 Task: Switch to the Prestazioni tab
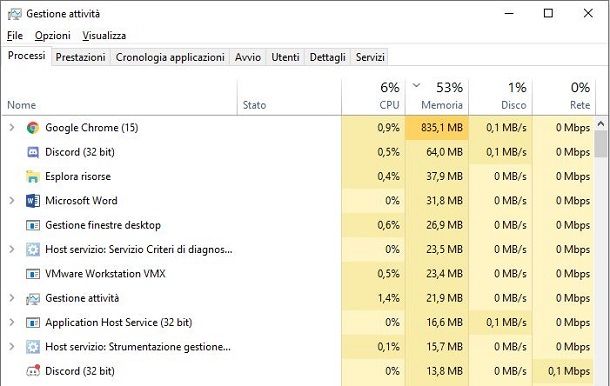coord(81,57)
